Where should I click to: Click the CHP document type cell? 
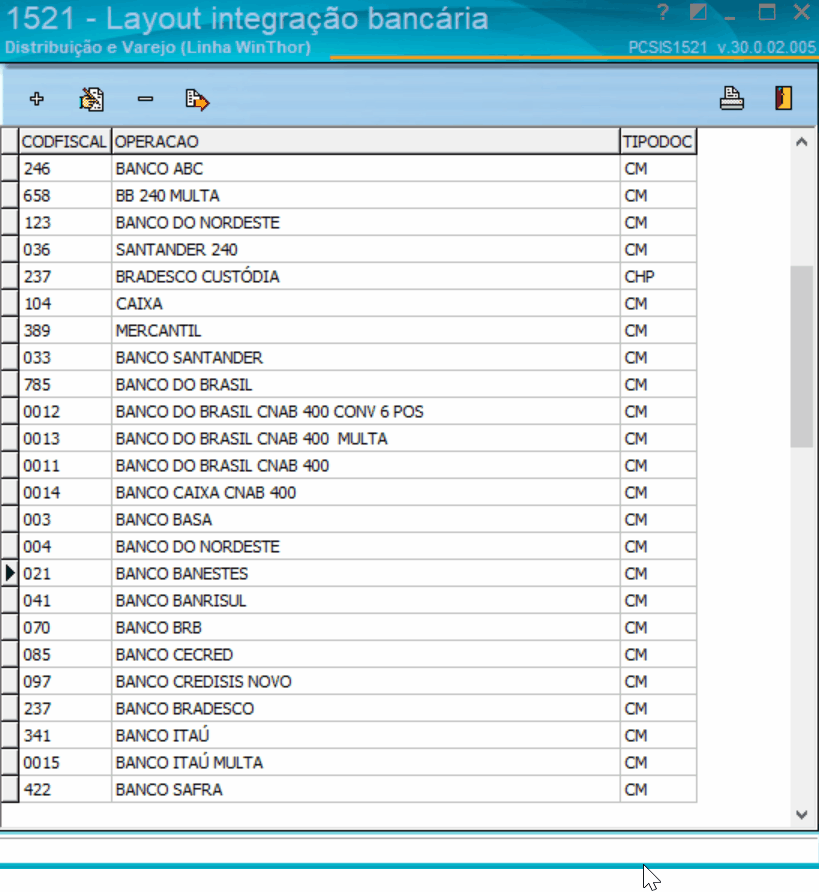pyautogui.click(x=658, y=276)
